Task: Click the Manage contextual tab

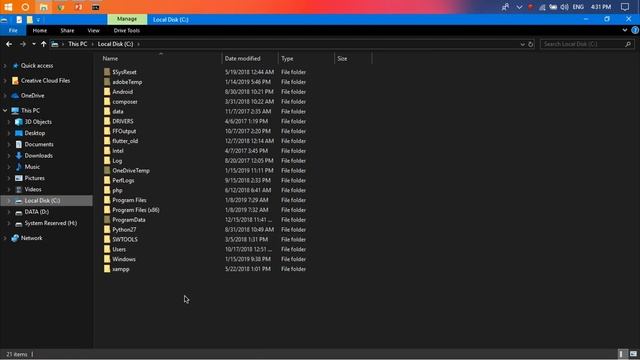Action: pos(127,19)
